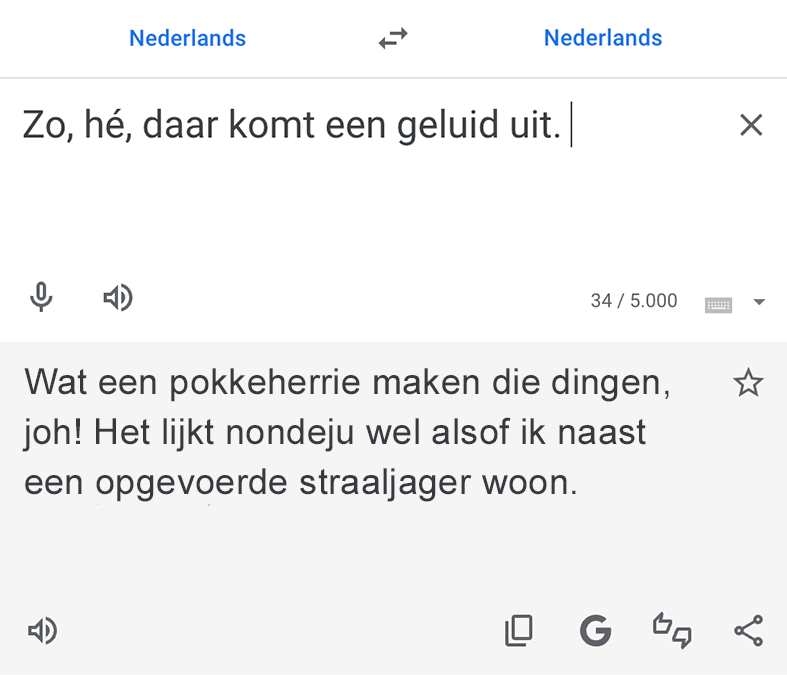The height and width of the screenshot is (677, 787).
Task: Place the cursor on 'Zo' in the source text
Action: coord(43,127)
